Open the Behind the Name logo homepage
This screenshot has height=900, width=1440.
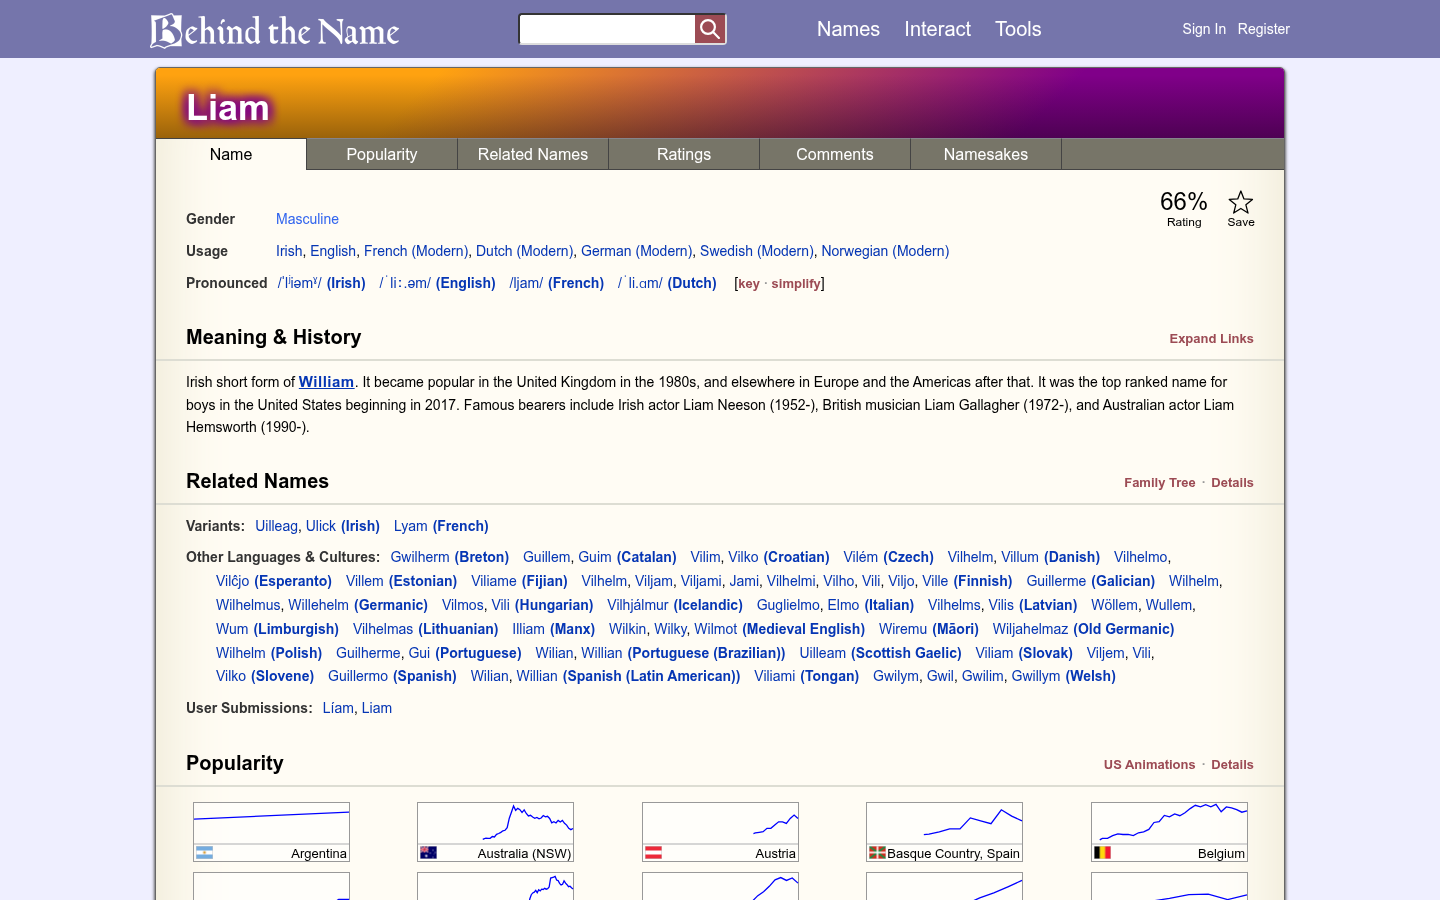tap(275, 30)
